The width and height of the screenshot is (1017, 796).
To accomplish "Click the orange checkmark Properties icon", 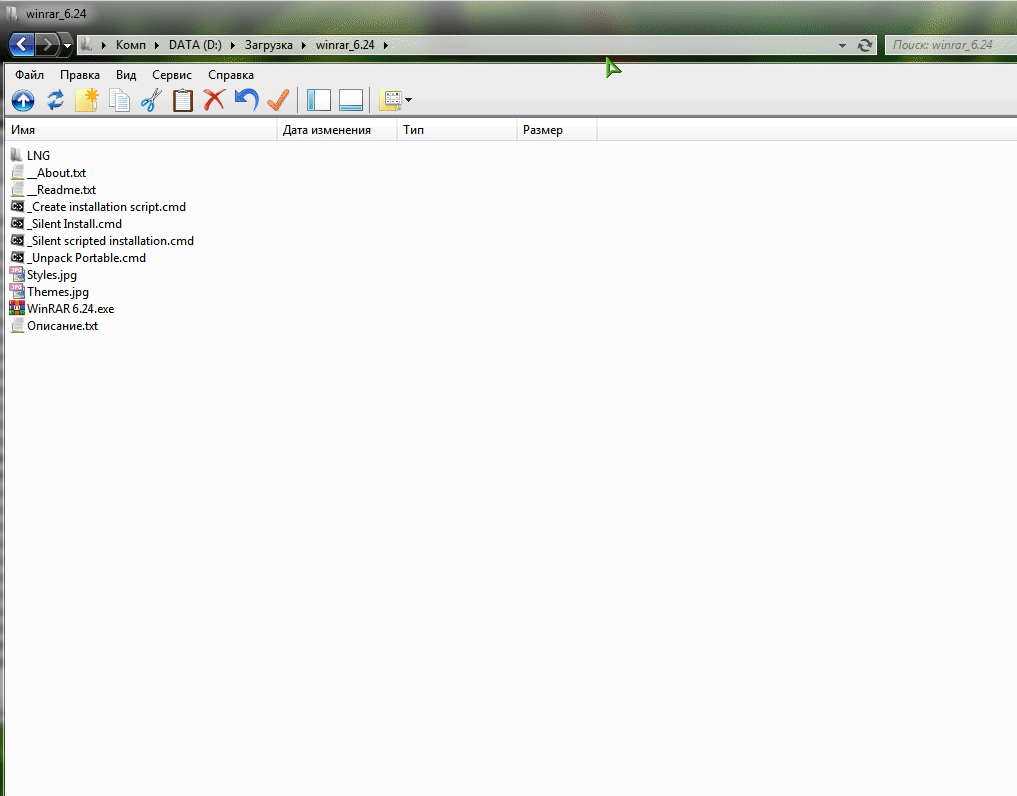I will point(278,100).
